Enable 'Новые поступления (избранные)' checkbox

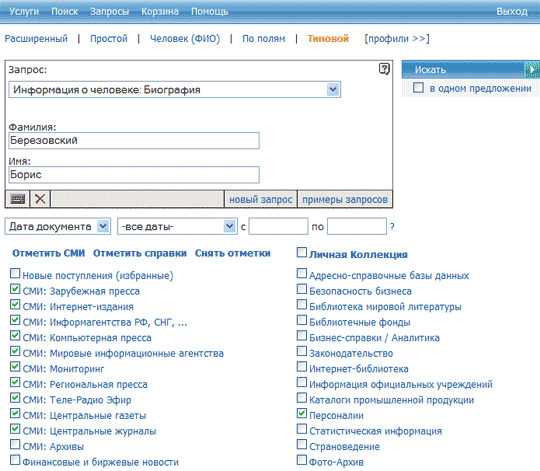coord(15,273)
